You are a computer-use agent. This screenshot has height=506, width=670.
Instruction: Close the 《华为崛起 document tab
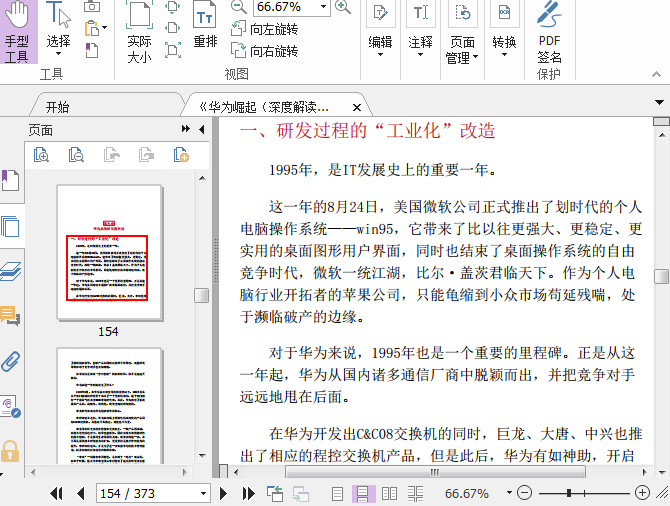[x=357, y=107]
